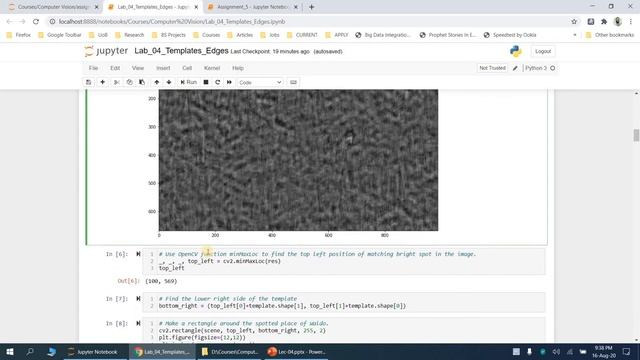Move selected cell down arrow
This screenshot has height=360, width=640.
[x=169, y=82]
